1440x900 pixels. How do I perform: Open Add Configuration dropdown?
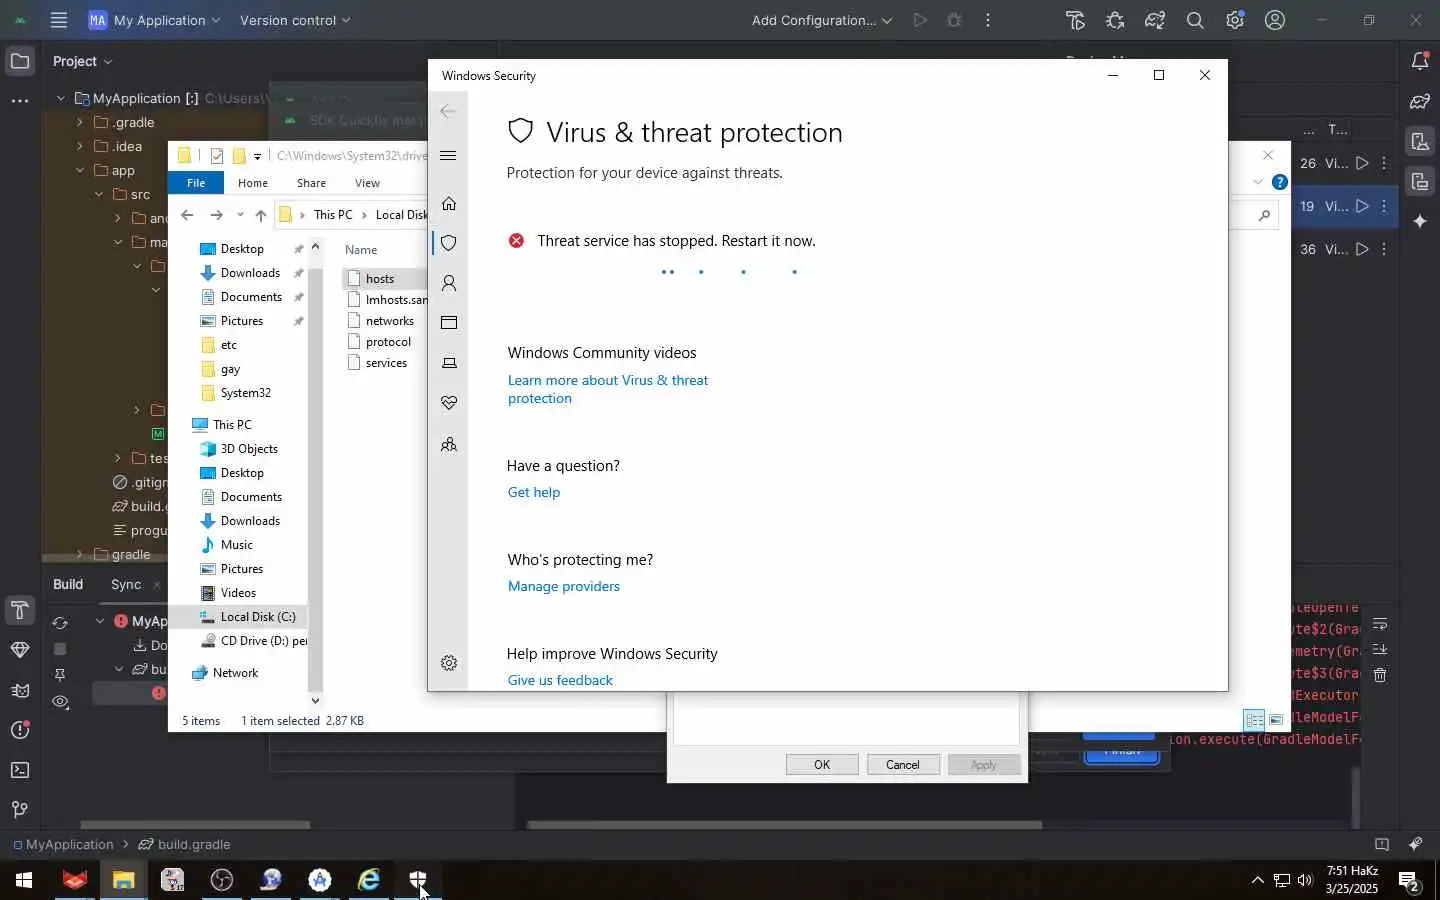pos(822,20)
